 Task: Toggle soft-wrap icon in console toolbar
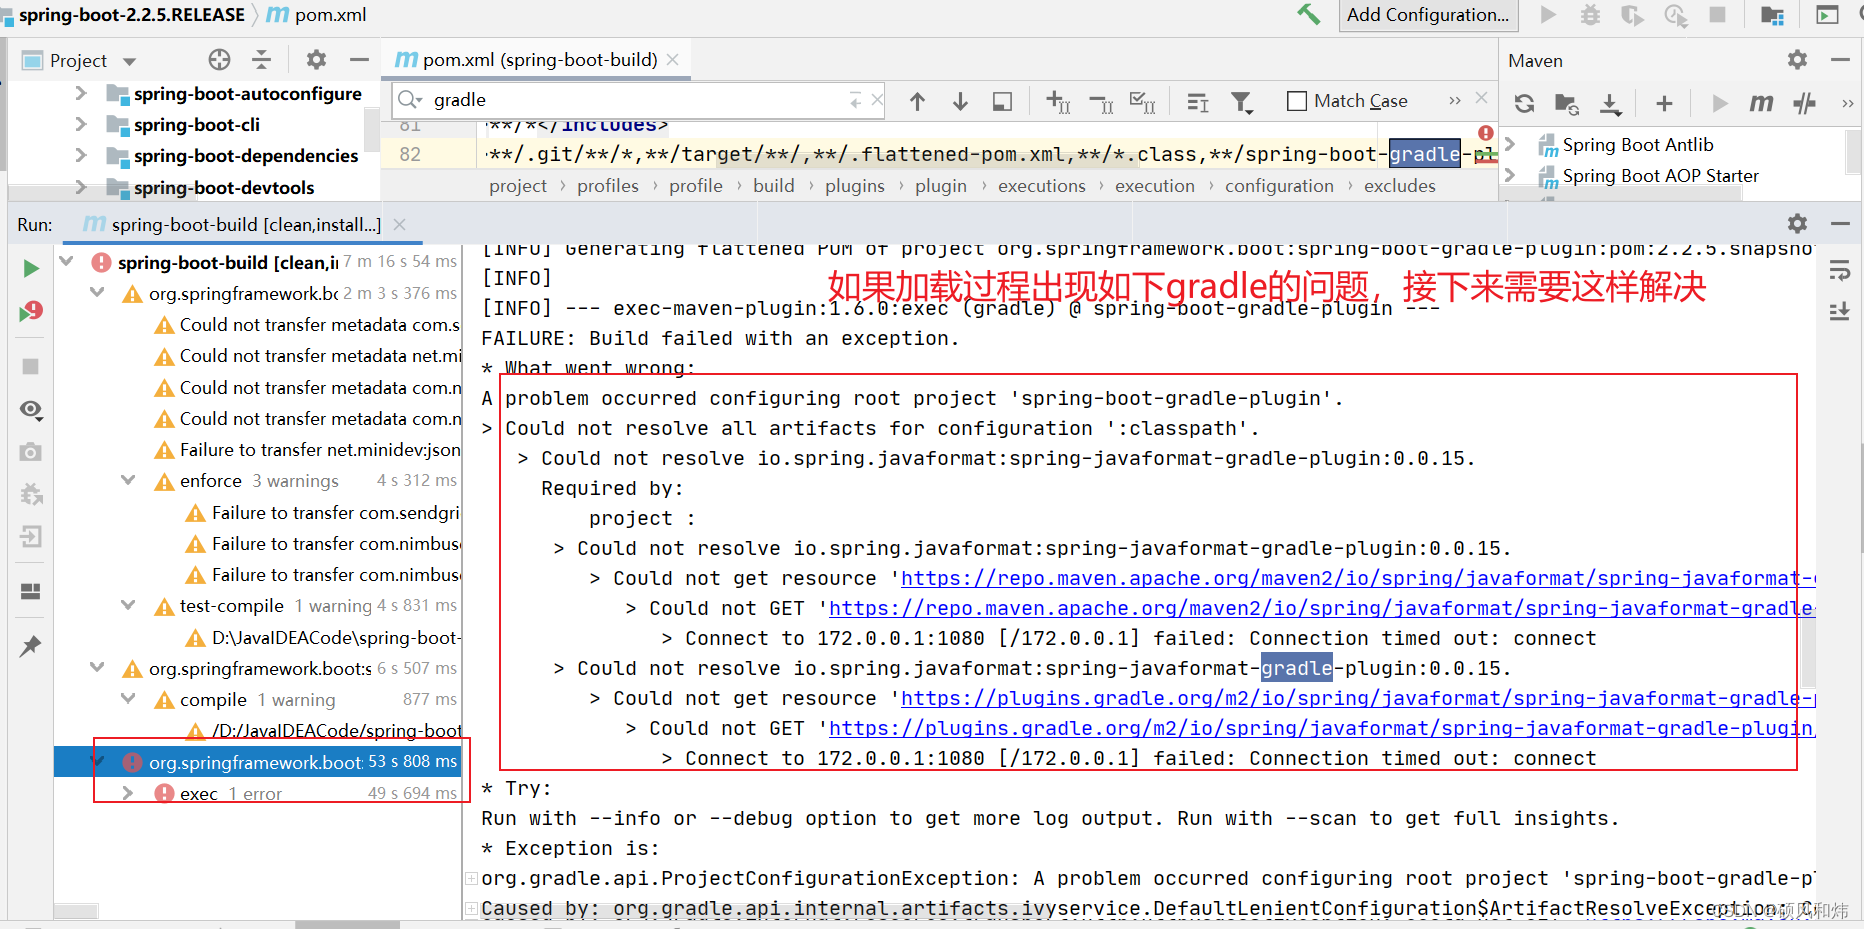tap(1839, 270)
